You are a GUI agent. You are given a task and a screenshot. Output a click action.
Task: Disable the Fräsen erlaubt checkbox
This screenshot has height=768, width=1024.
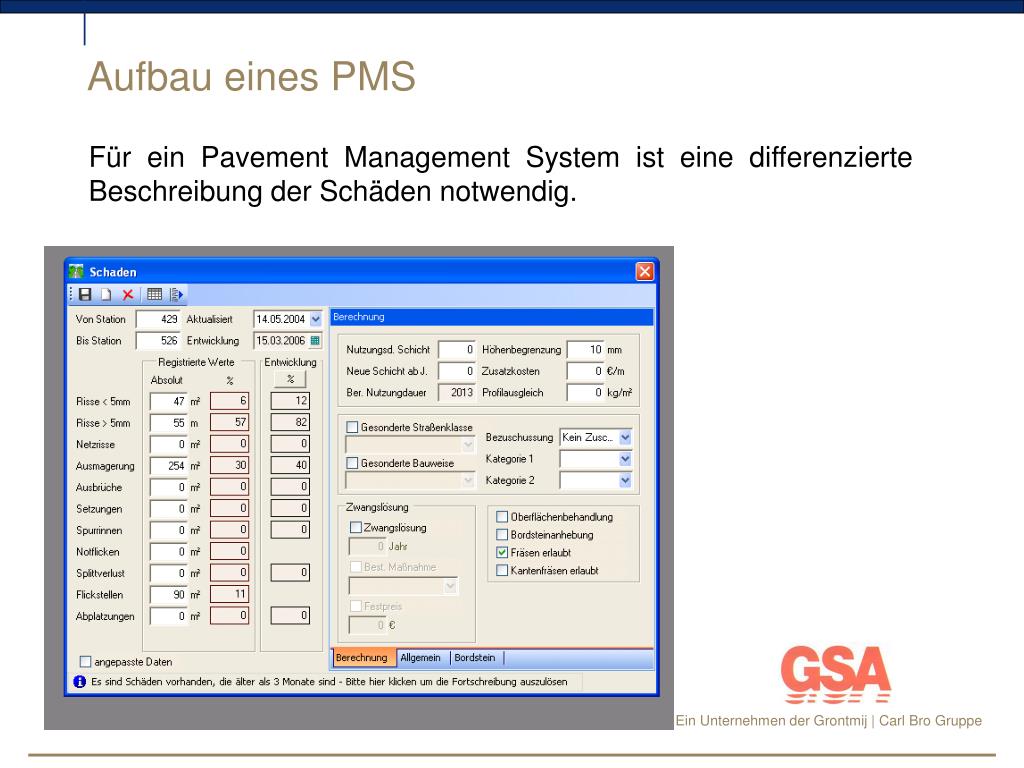click(x=501, y=550)
